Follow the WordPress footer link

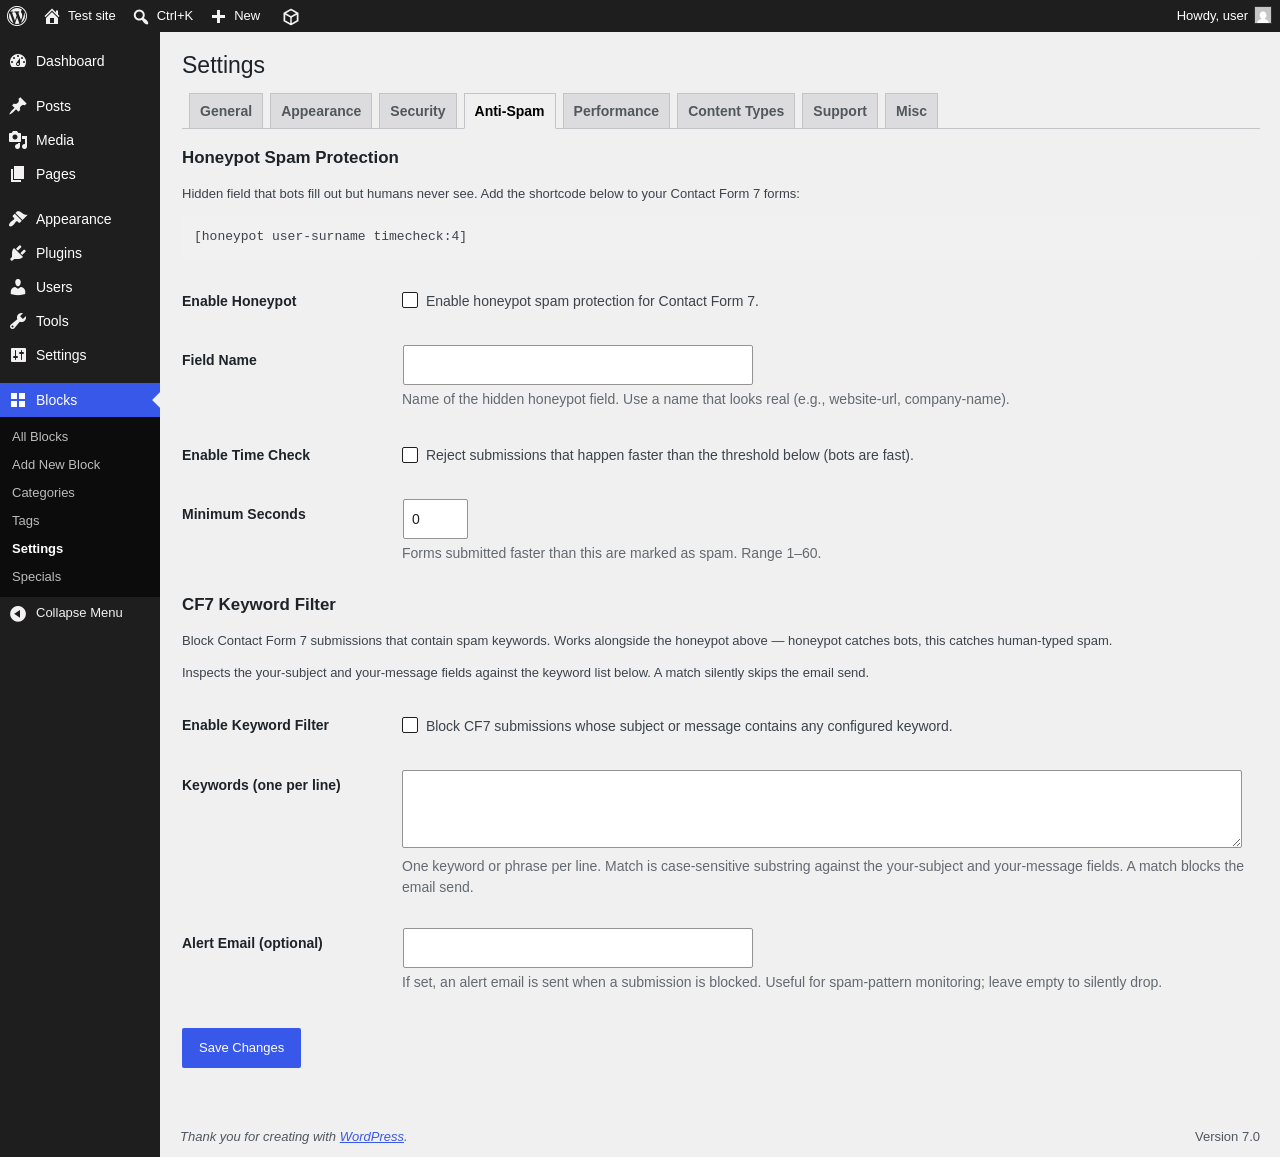(x=372, y=1137)
